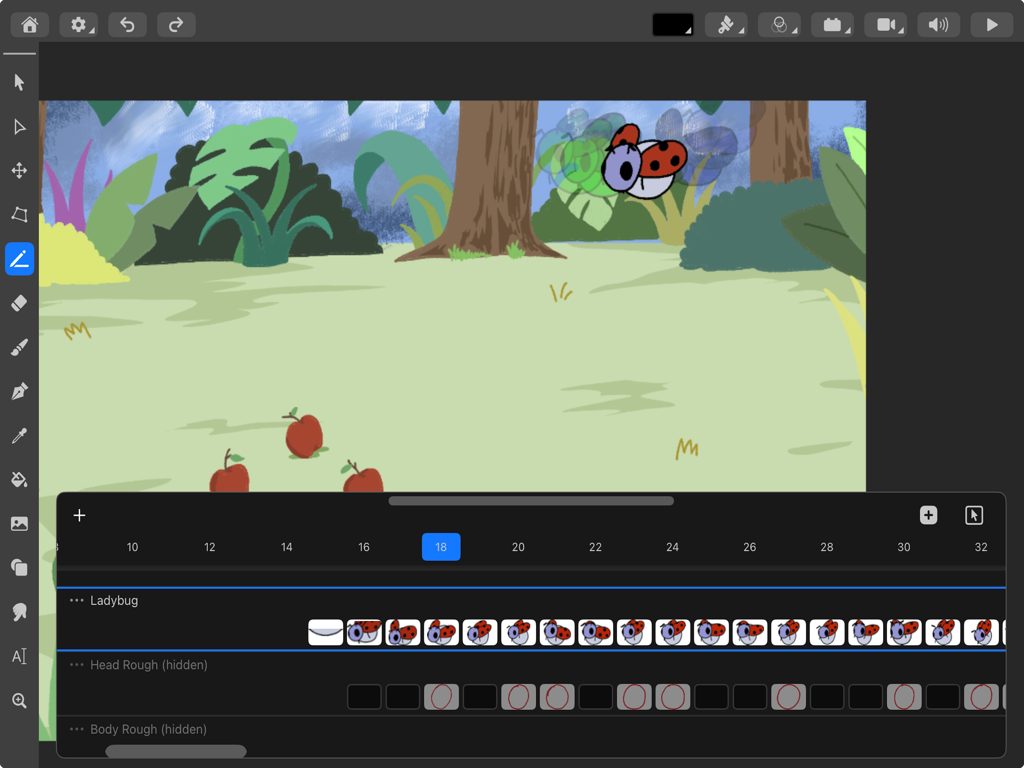This screenshot has width=1024, height=768.
Task: Open the black color swatch picker
Action: (673, 24)
